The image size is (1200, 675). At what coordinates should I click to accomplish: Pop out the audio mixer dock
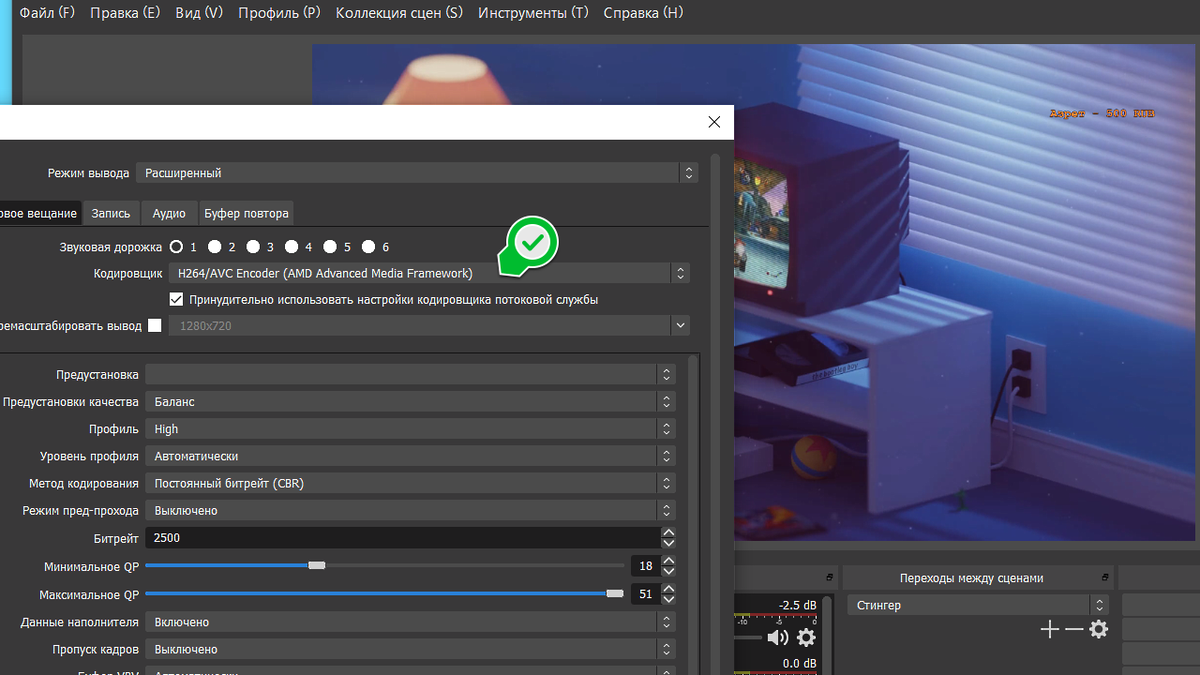[x=829, y=578]
